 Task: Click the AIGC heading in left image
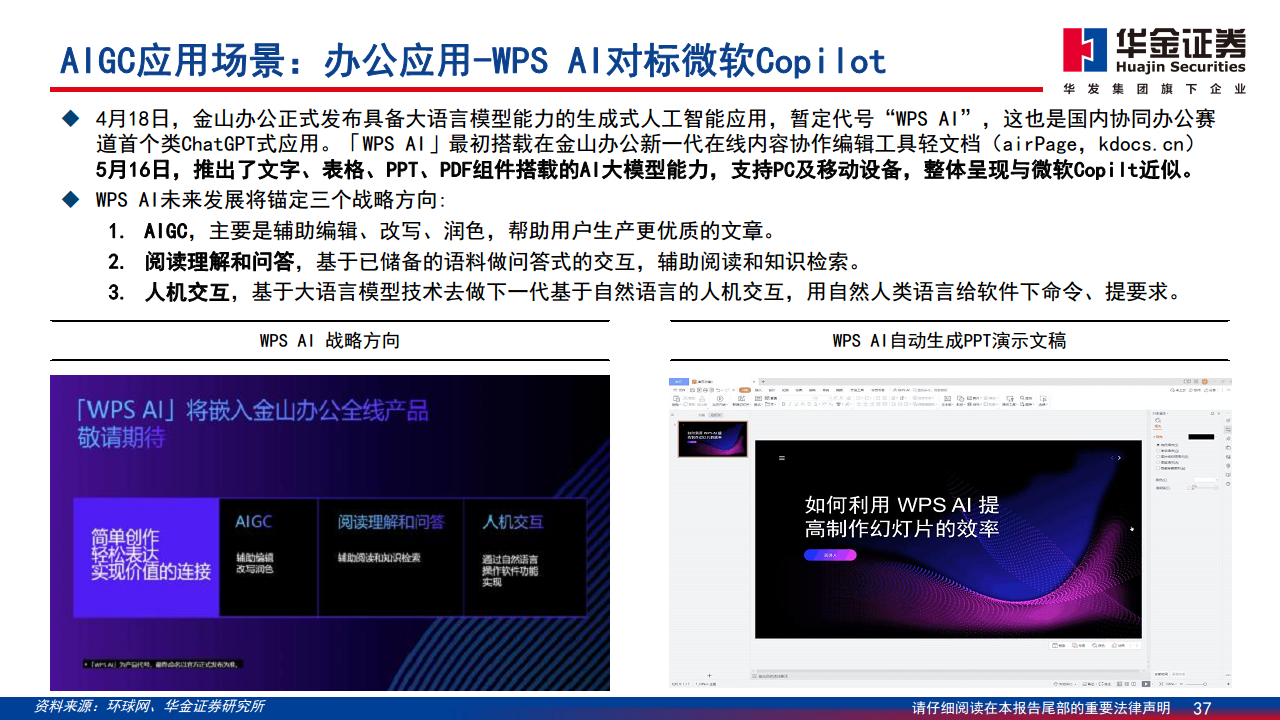tap(254, 521)
